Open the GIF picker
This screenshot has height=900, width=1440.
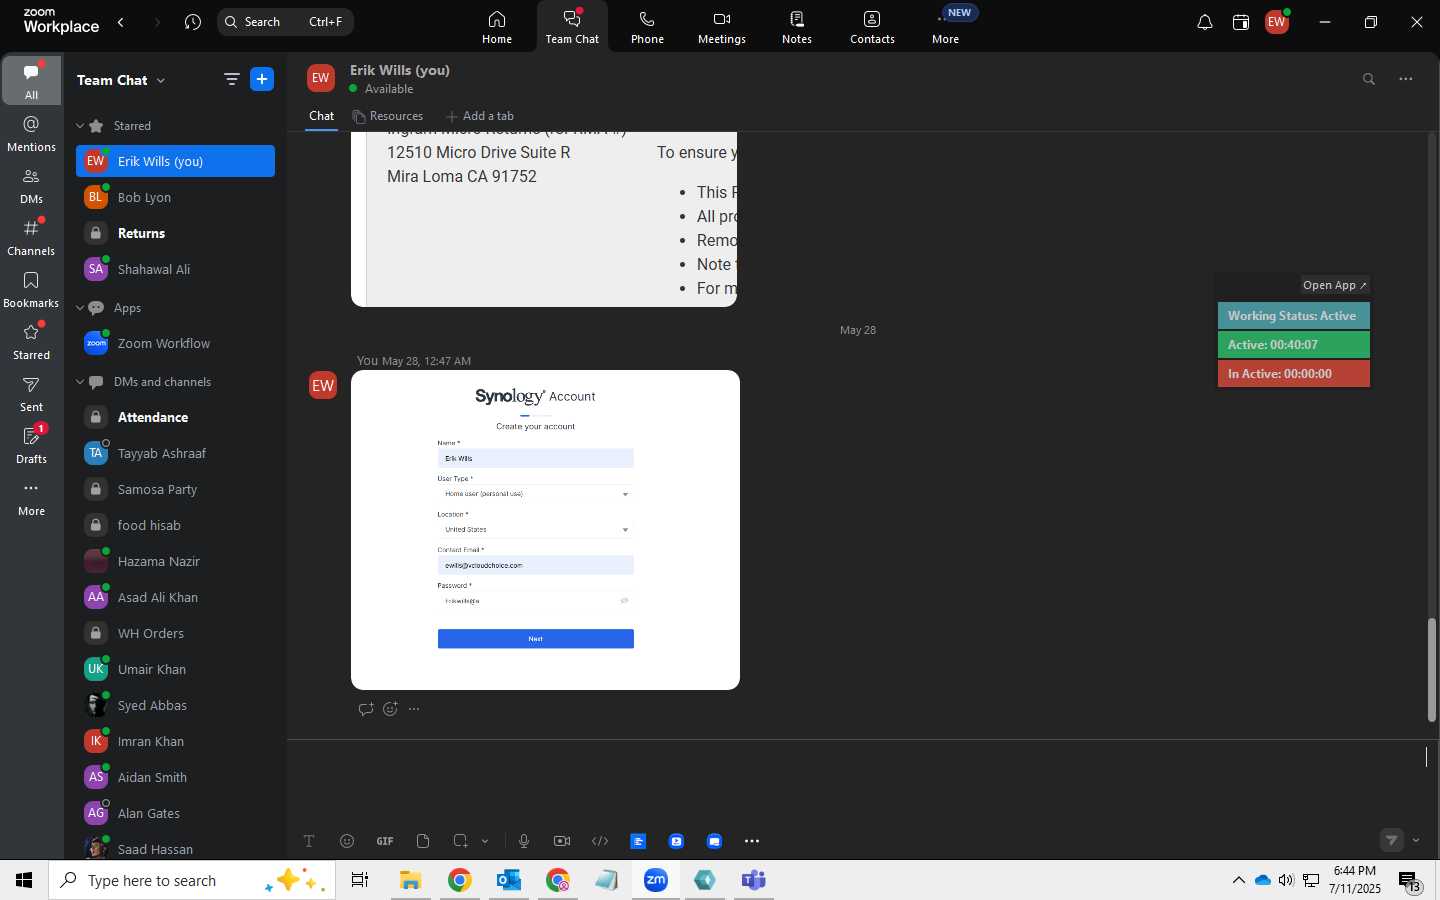(385, 841)
